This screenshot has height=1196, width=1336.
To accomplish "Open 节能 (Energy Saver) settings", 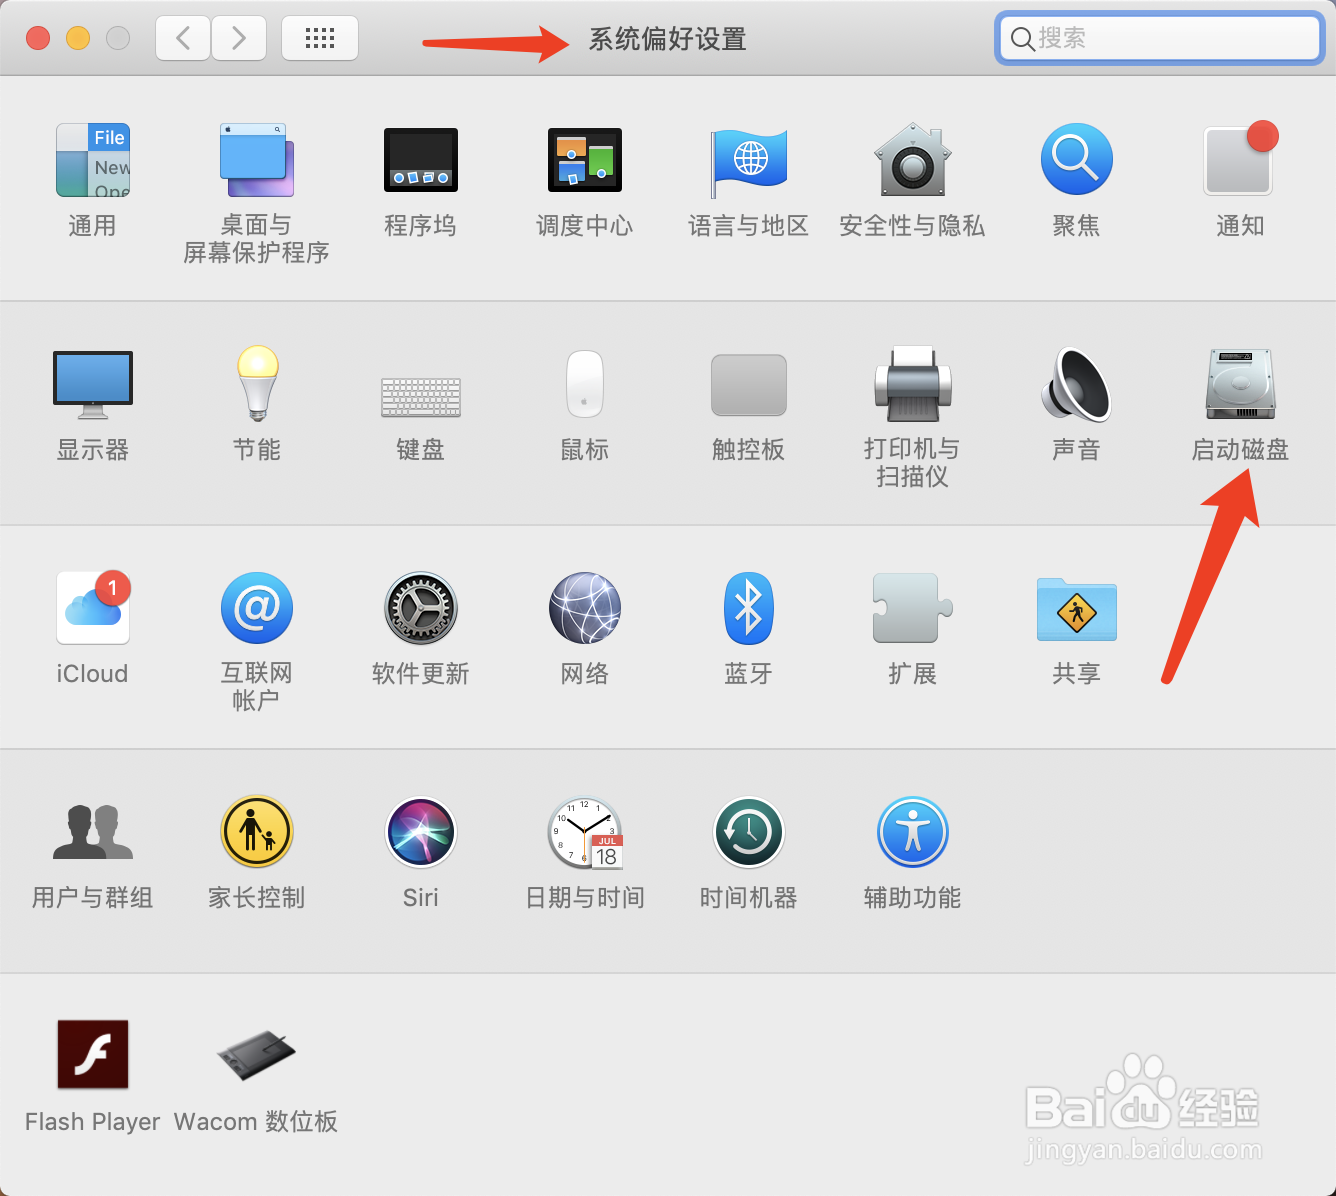I will click(x=256, y=385).
